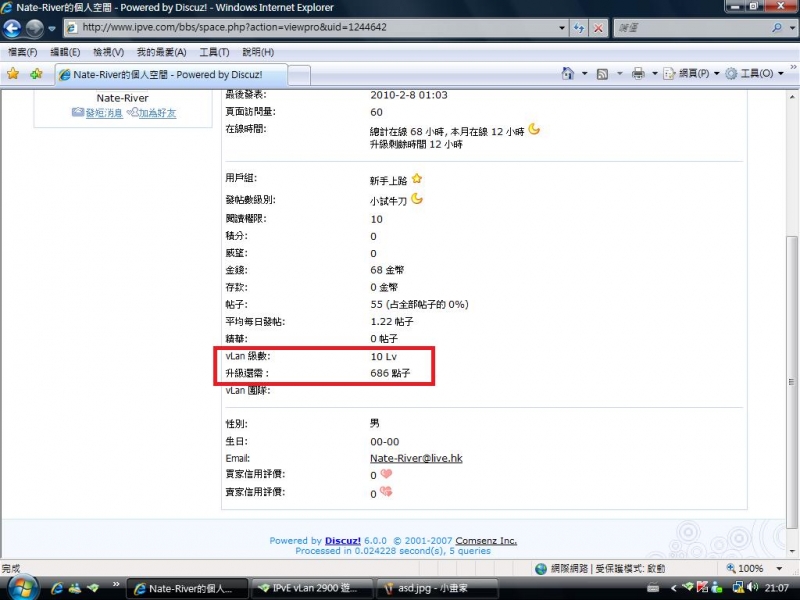Print the page with the printer icon

(638, 74)
